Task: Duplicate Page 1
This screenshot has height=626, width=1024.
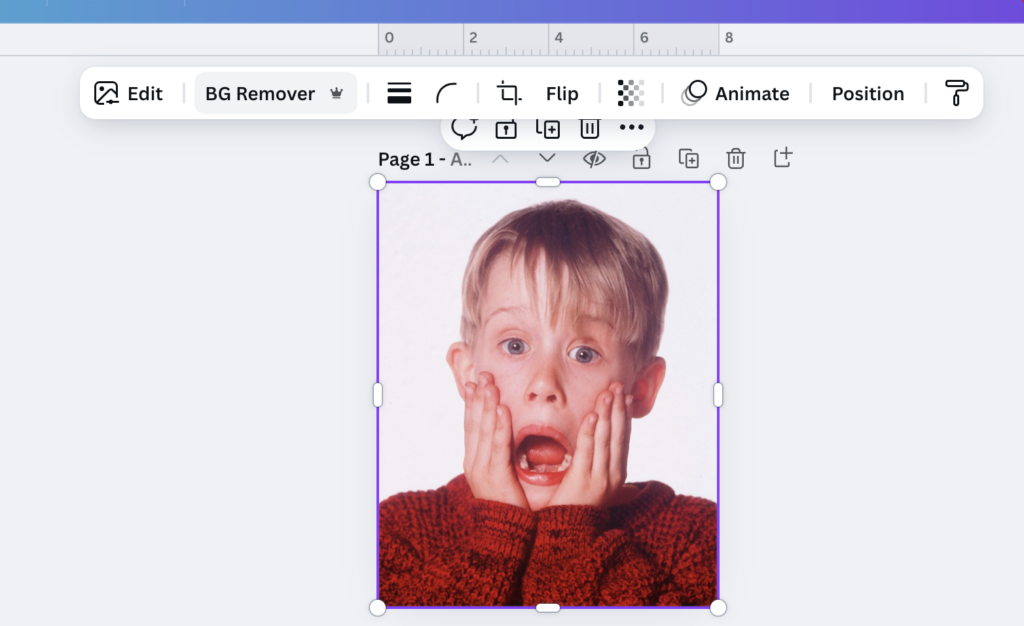Action: tap(688, 159)
